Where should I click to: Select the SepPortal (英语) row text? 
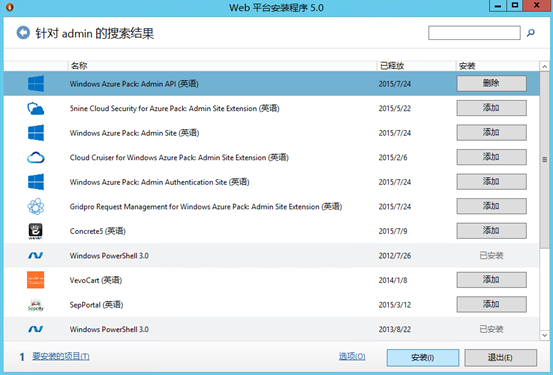(x=96, y=304)
